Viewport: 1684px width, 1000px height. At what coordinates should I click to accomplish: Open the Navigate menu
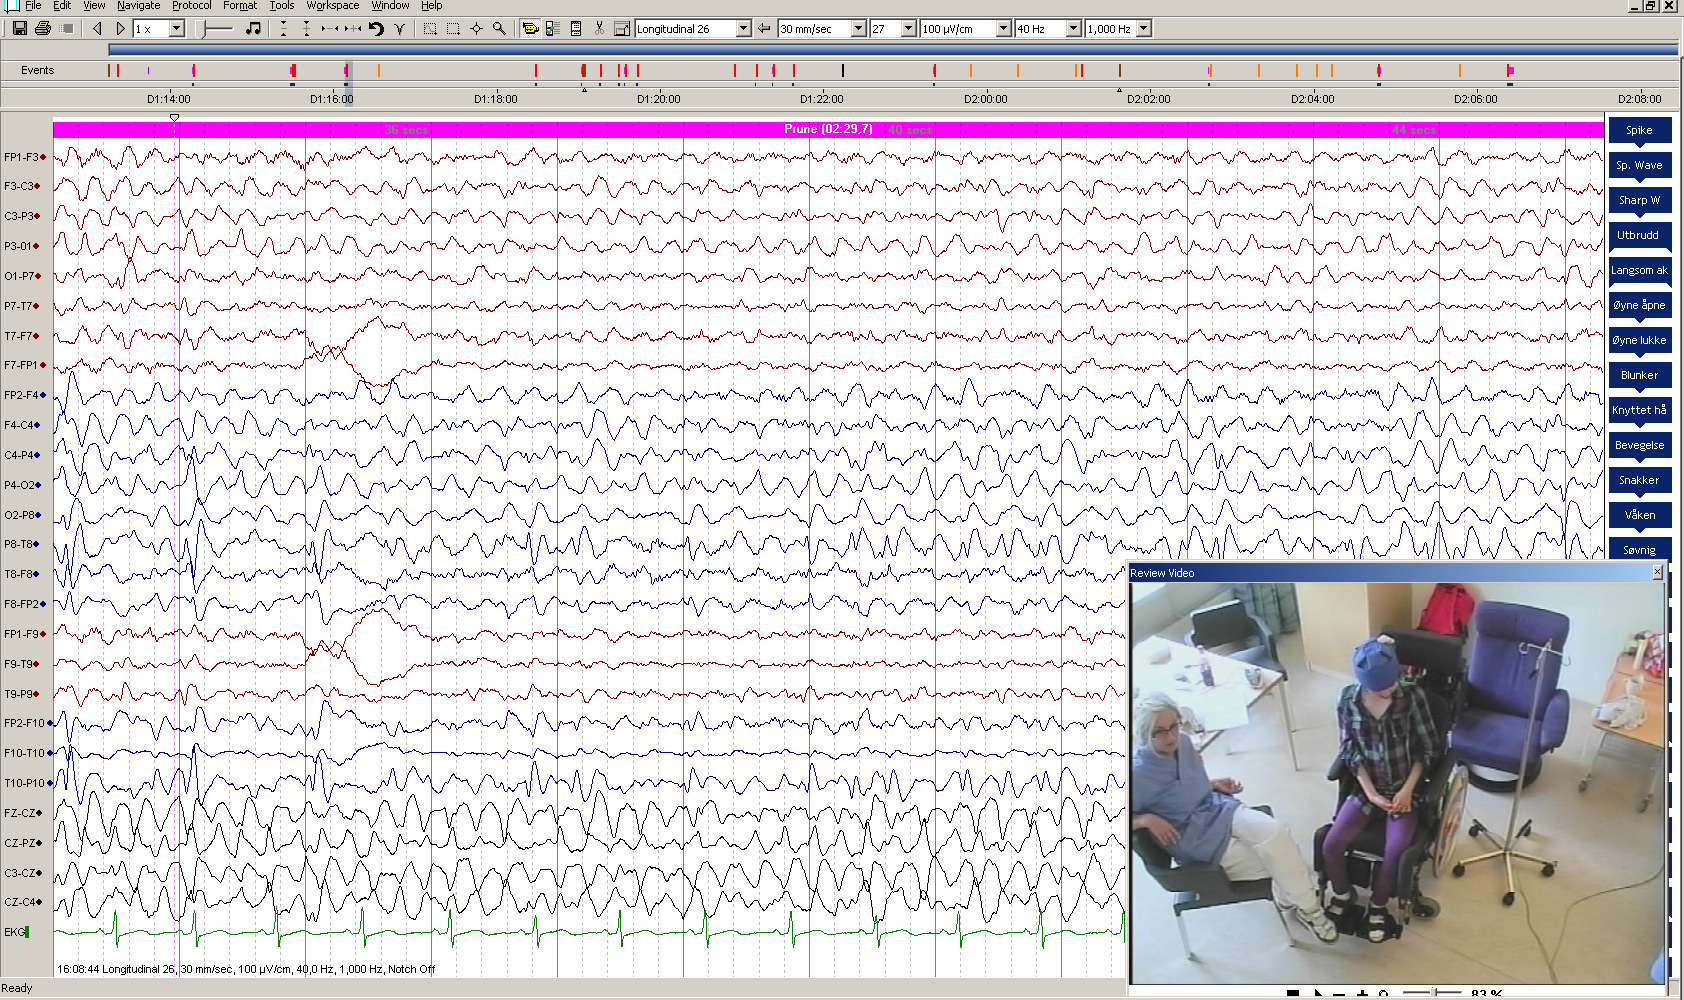click(x=138, y=6)
